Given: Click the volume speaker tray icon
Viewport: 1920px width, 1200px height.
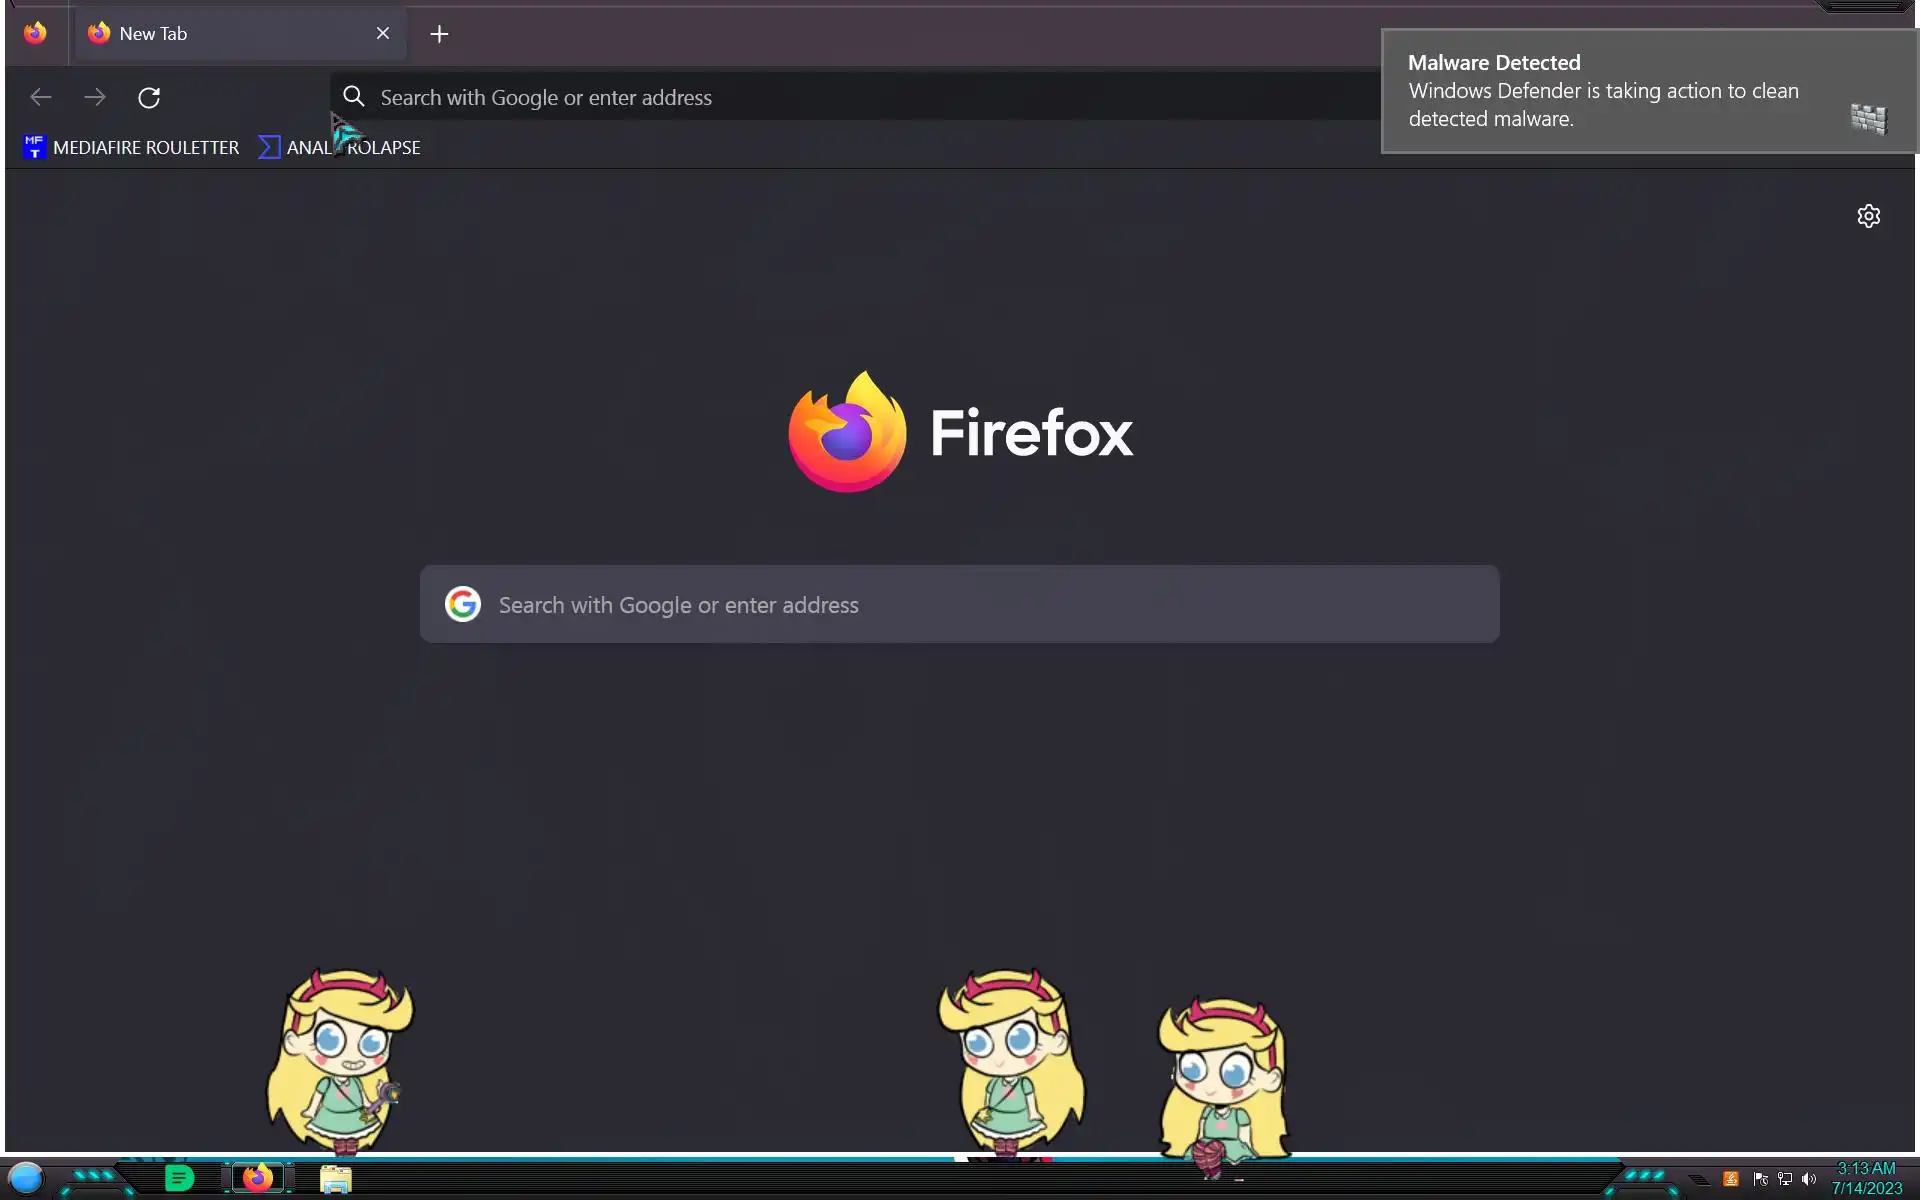Looking at the screenshot, I should coord(1808,1179).
